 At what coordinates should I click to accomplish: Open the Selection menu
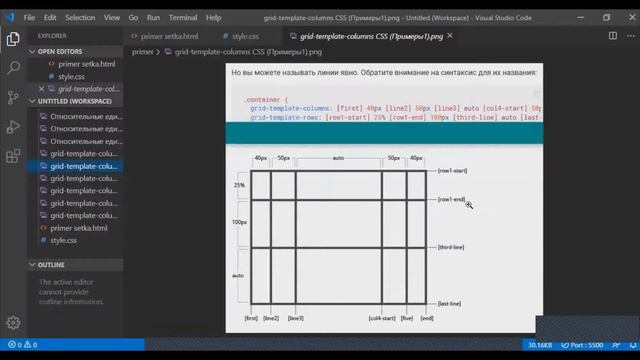tap(80, 18)
